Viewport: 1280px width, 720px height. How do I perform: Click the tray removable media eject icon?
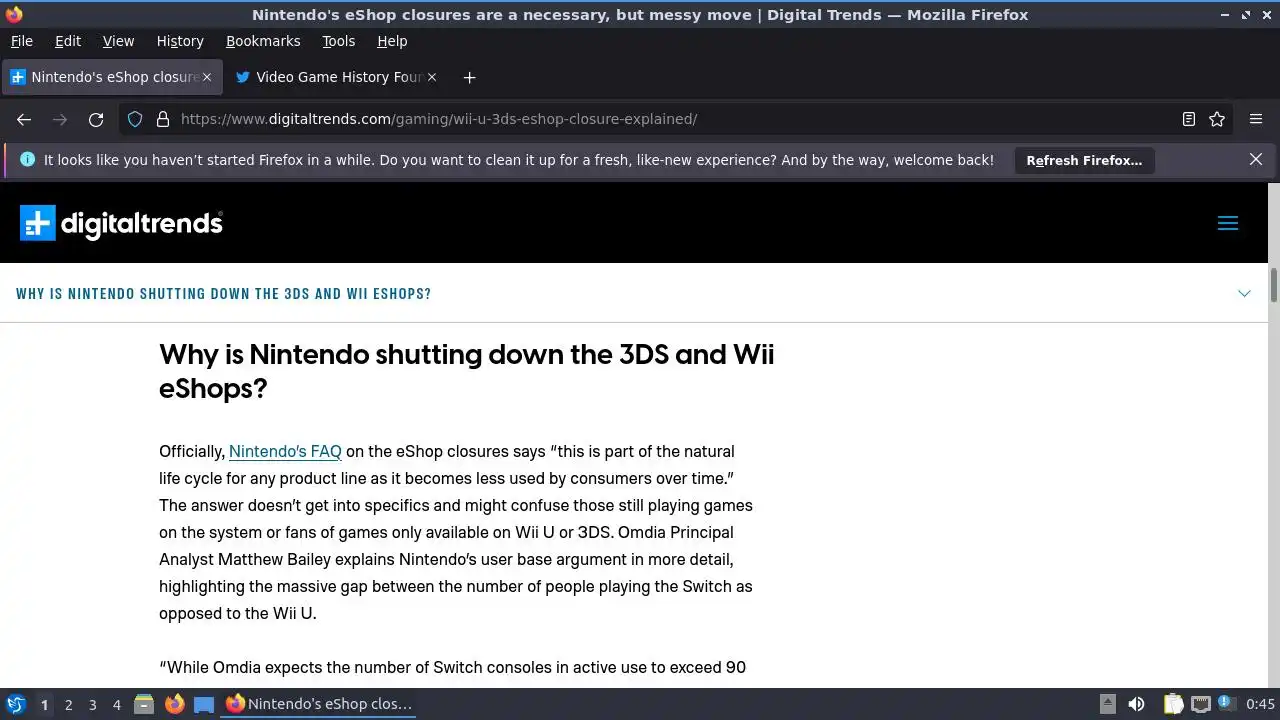(x=1107, y=704)
